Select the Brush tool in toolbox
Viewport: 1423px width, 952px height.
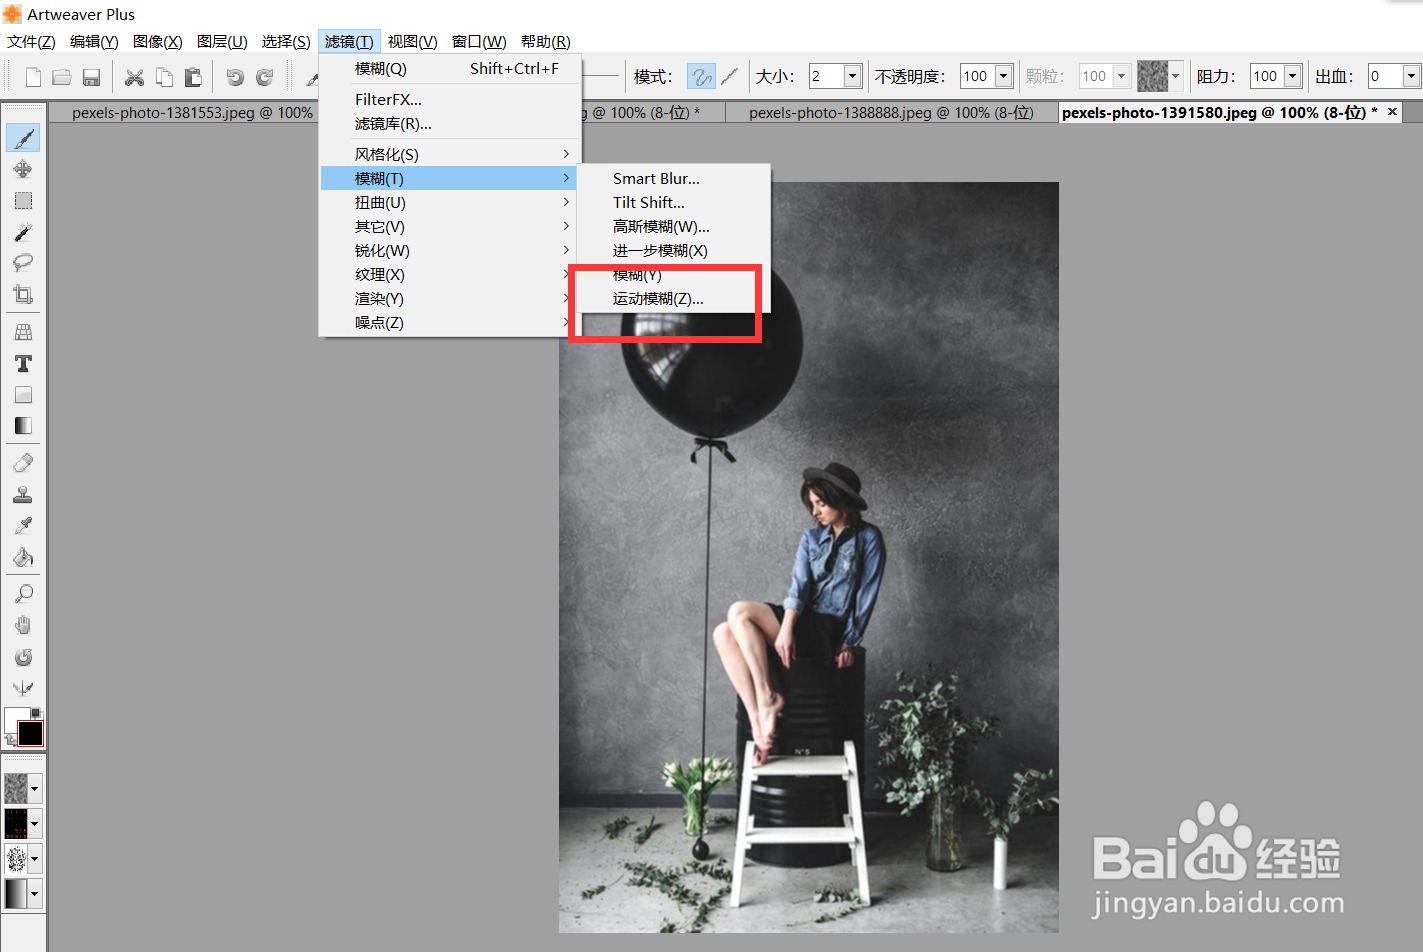point(23,138)
